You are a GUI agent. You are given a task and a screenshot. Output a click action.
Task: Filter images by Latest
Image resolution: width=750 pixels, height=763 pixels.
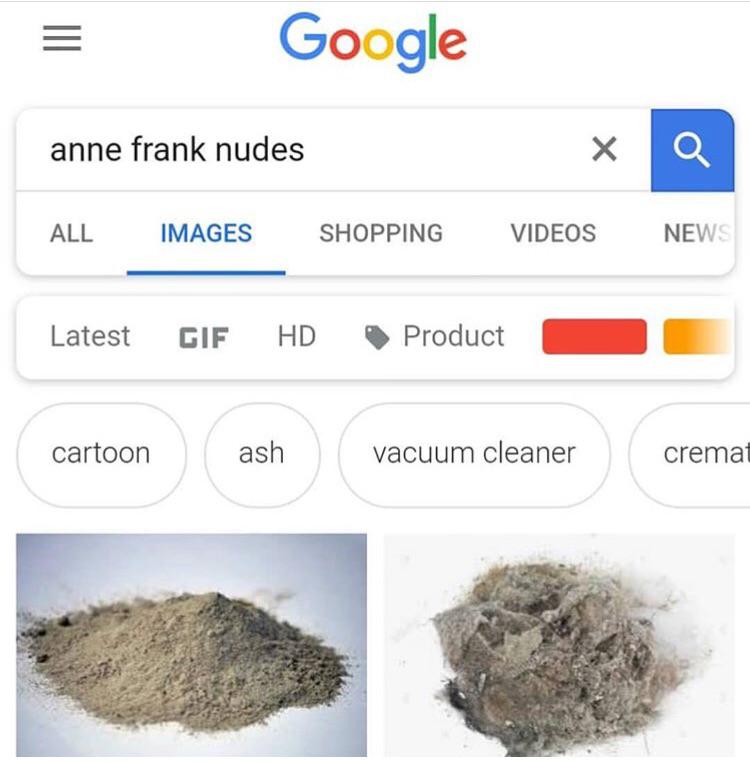click(90, 336)
